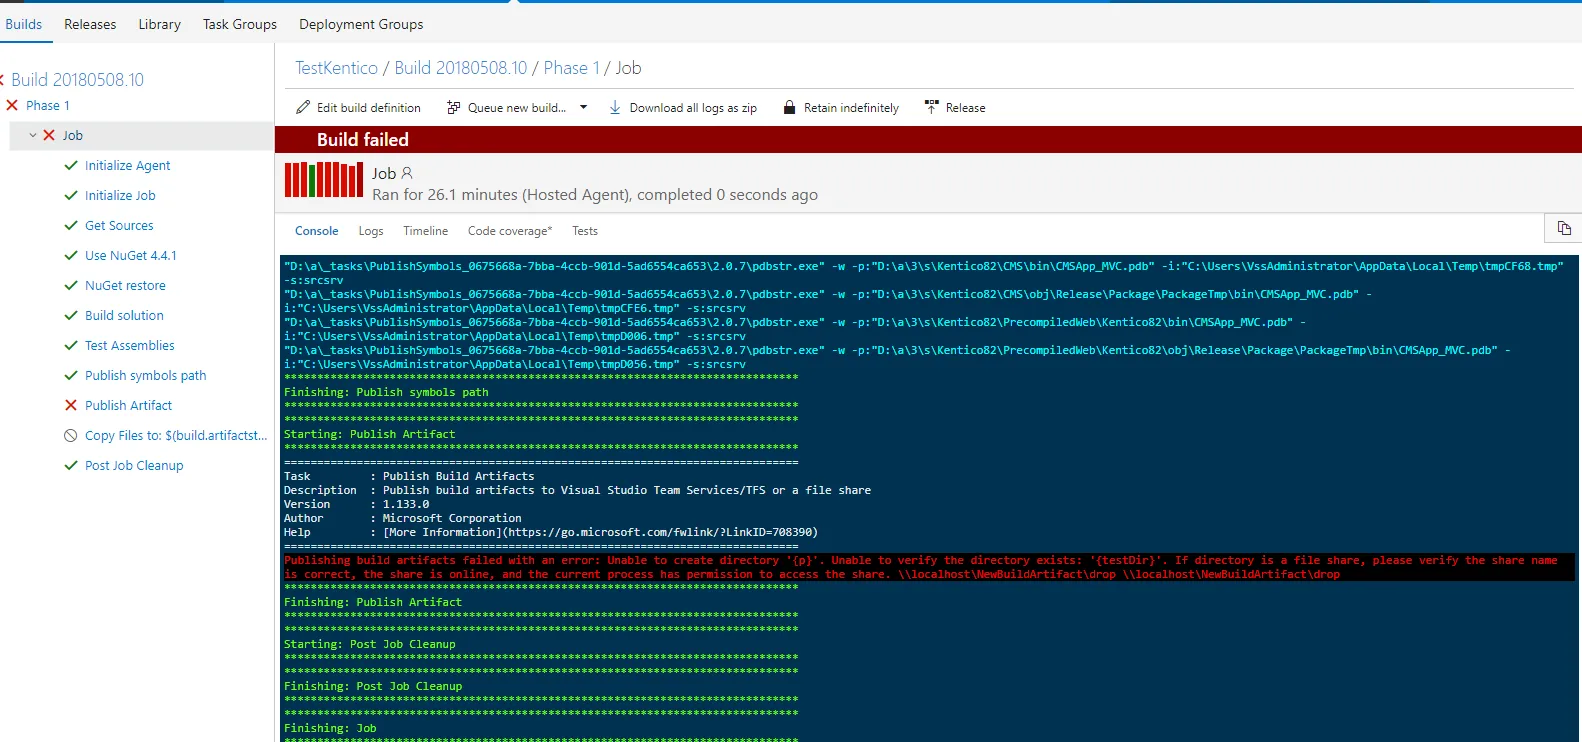Image resolution: width=1582 pixels, height=742 pixels.
Task: Click the person icon beside Job
Action: (x=407, y=173)
